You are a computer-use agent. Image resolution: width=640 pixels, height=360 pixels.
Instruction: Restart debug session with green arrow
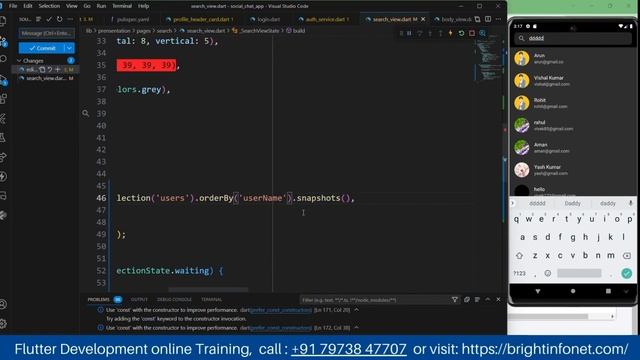(461, 33)
